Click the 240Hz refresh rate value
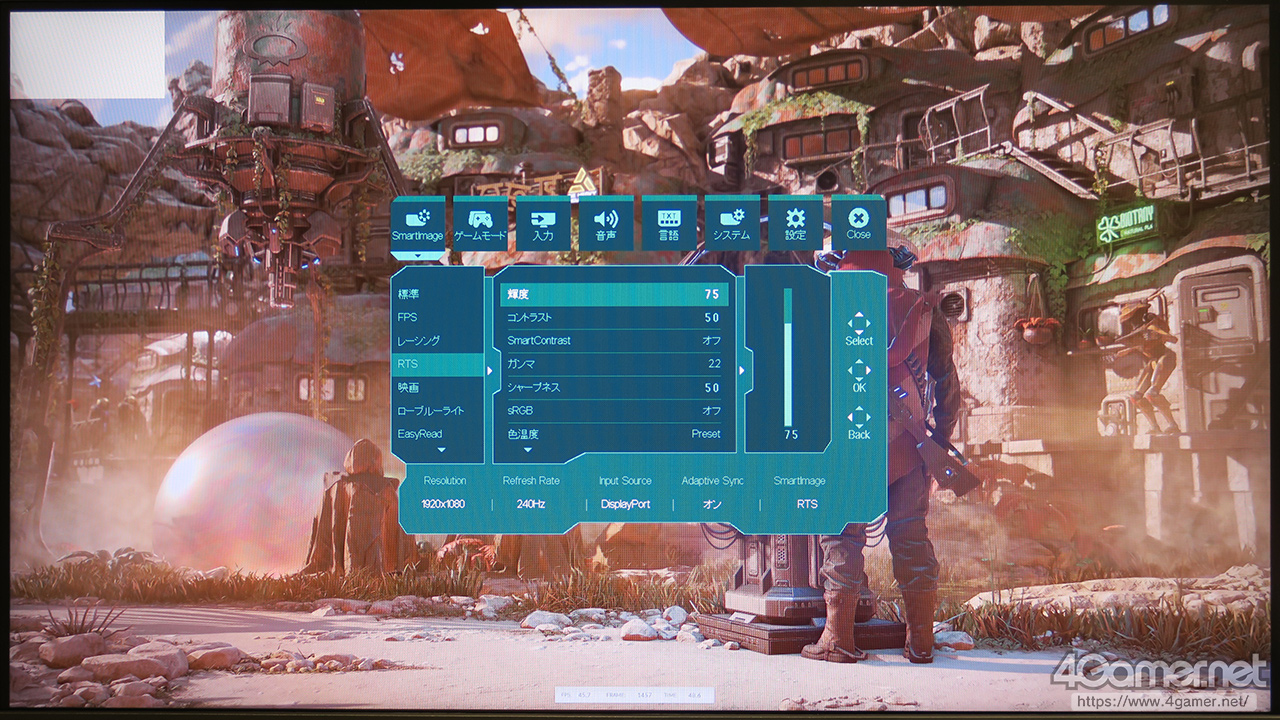This screenshot has width=1280, height=720. [531, 504]
